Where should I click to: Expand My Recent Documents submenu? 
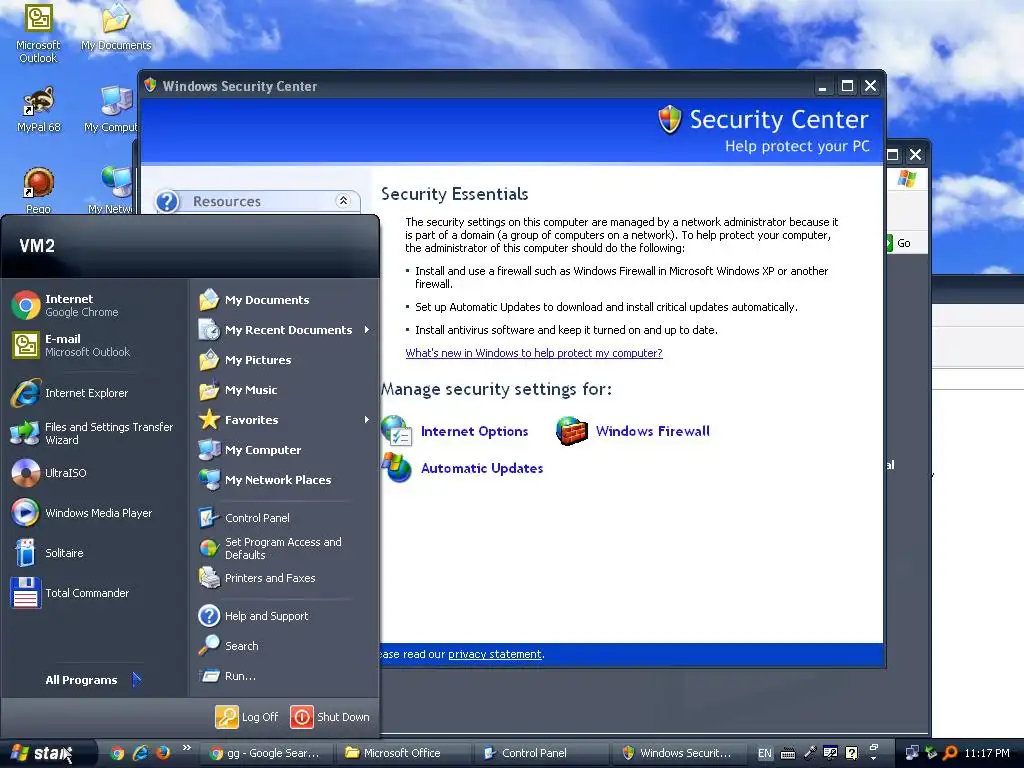(284, 330)
